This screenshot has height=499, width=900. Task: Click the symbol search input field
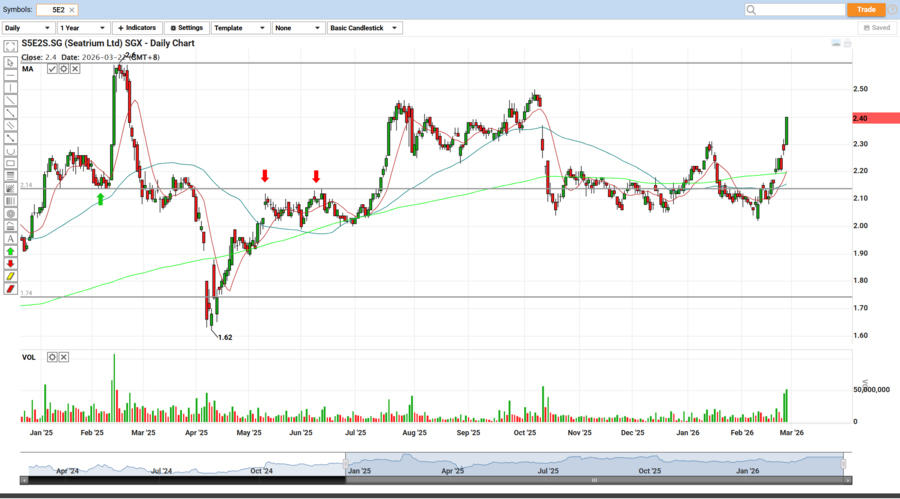(x=794, y=9)
